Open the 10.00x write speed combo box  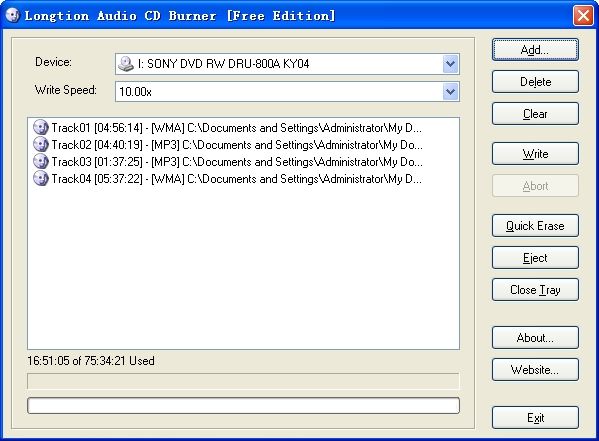coord(287,92)
